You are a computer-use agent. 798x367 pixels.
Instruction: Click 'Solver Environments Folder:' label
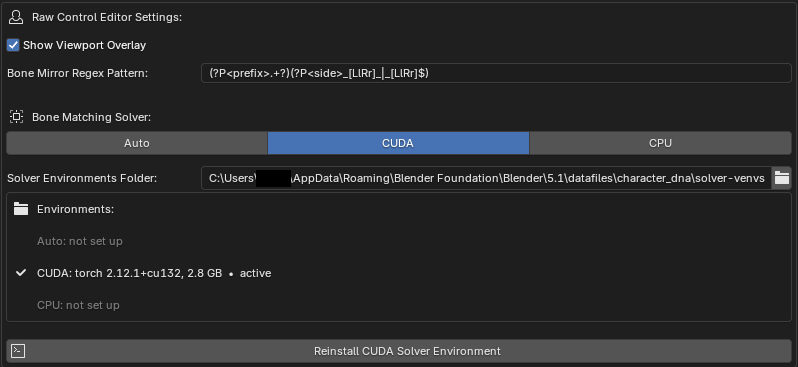[82, 179]
